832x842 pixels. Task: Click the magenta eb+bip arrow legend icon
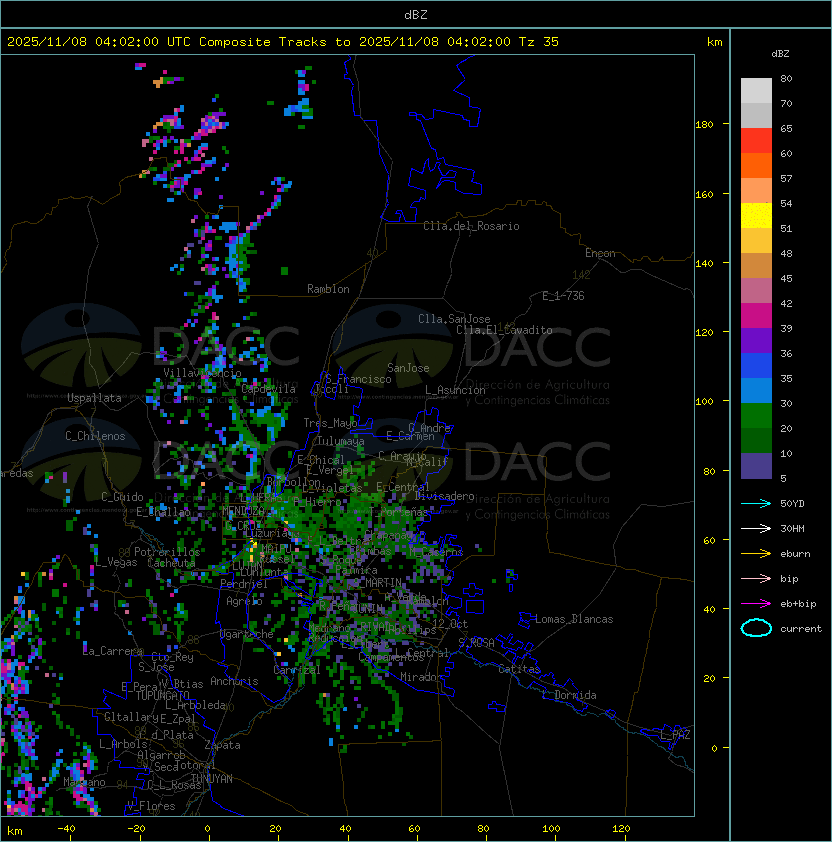tap(756, 604)
